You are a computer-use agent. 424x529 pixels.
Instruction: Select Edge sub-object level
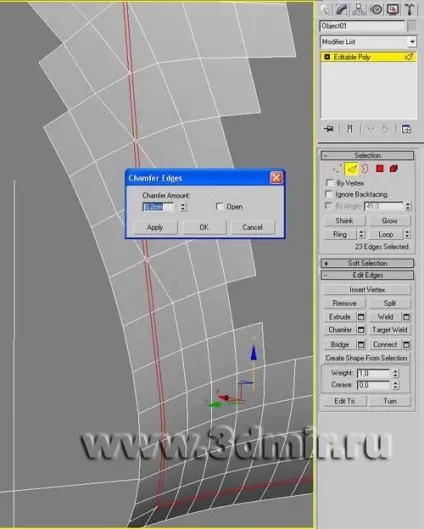(x=351, y=168)
